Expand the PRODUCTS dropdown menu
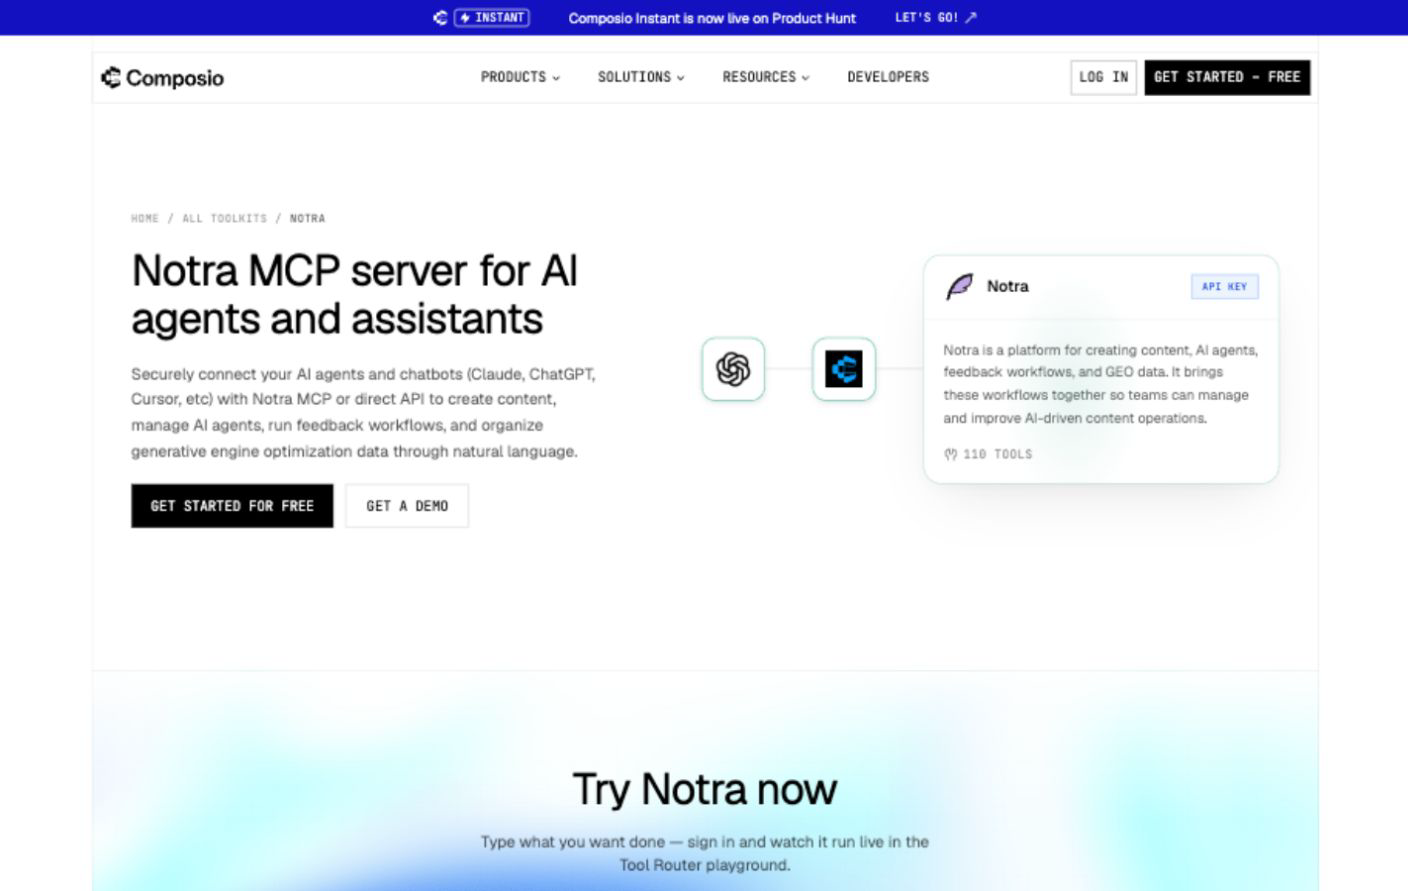The image size is (1408, 891). [520, 77]
